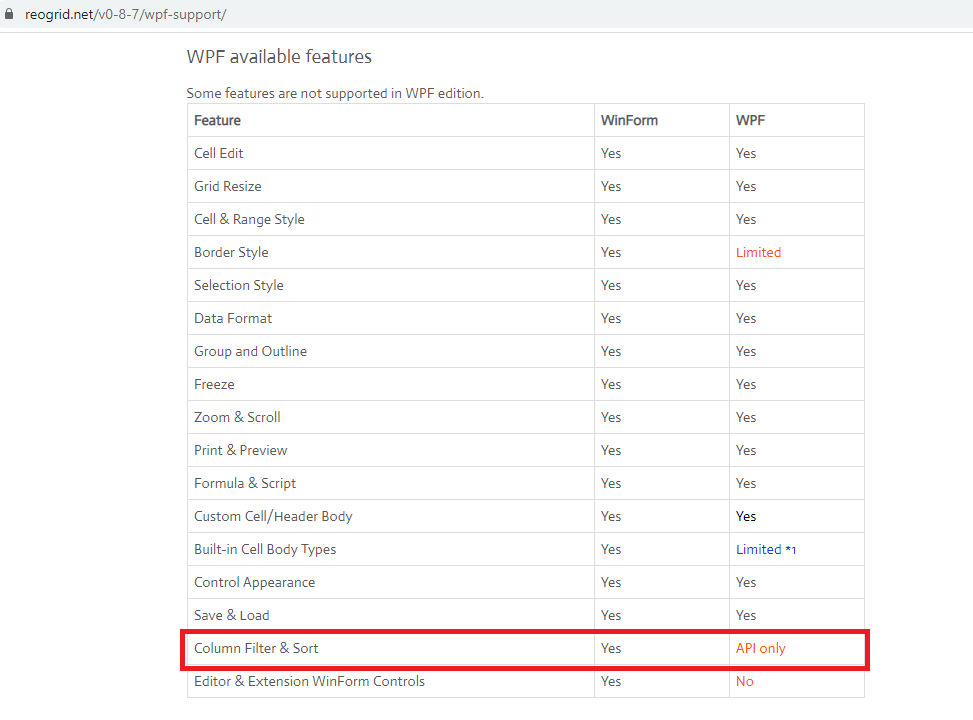Click the Built-in Cell Body Types link
This screenshot has height=720, width=973.
point(264,549)
